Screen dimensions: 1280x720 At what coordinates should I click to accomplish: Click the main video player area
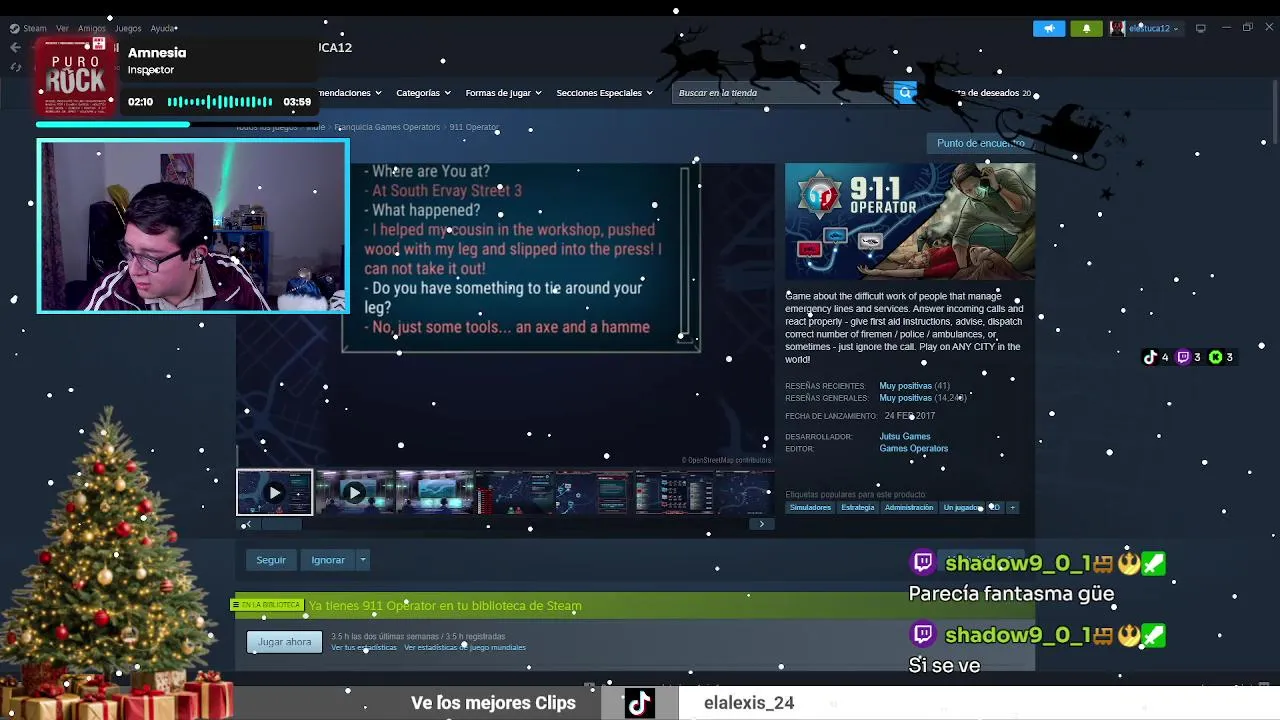coord(505,315)
